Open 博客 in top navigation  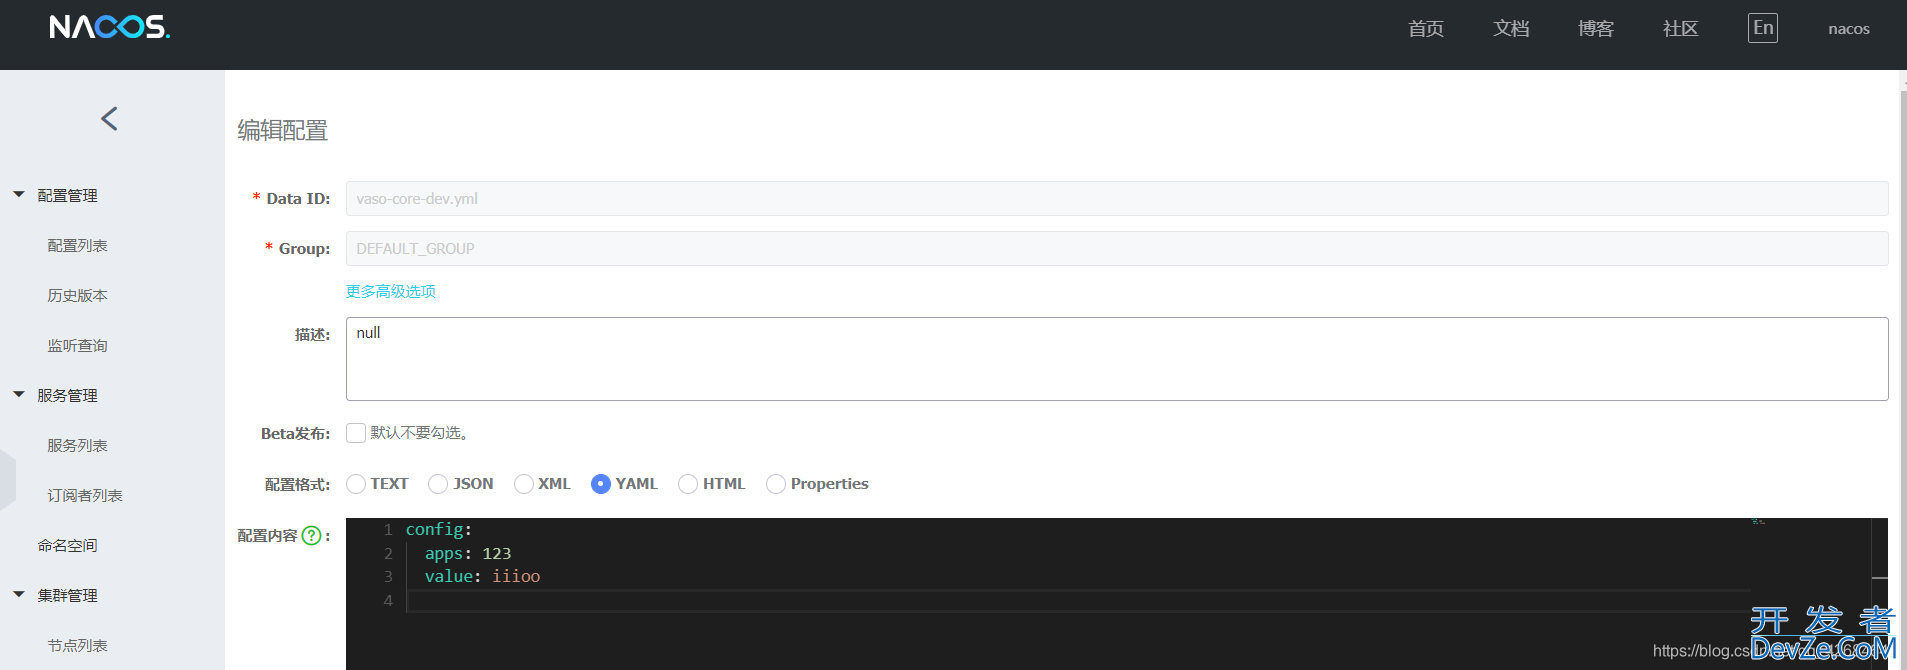coord(1596,29)
